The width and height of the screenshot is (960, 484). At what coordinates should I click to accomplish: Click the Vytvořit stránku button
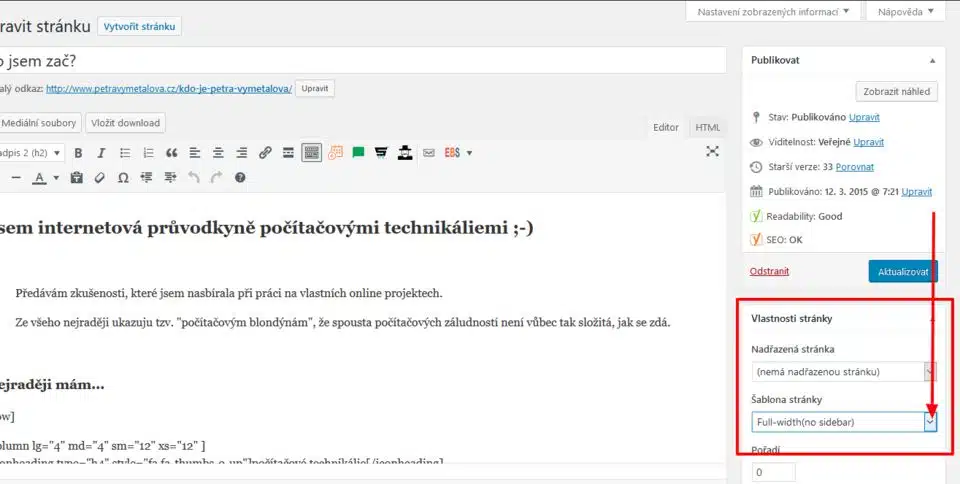pos(140,26)
